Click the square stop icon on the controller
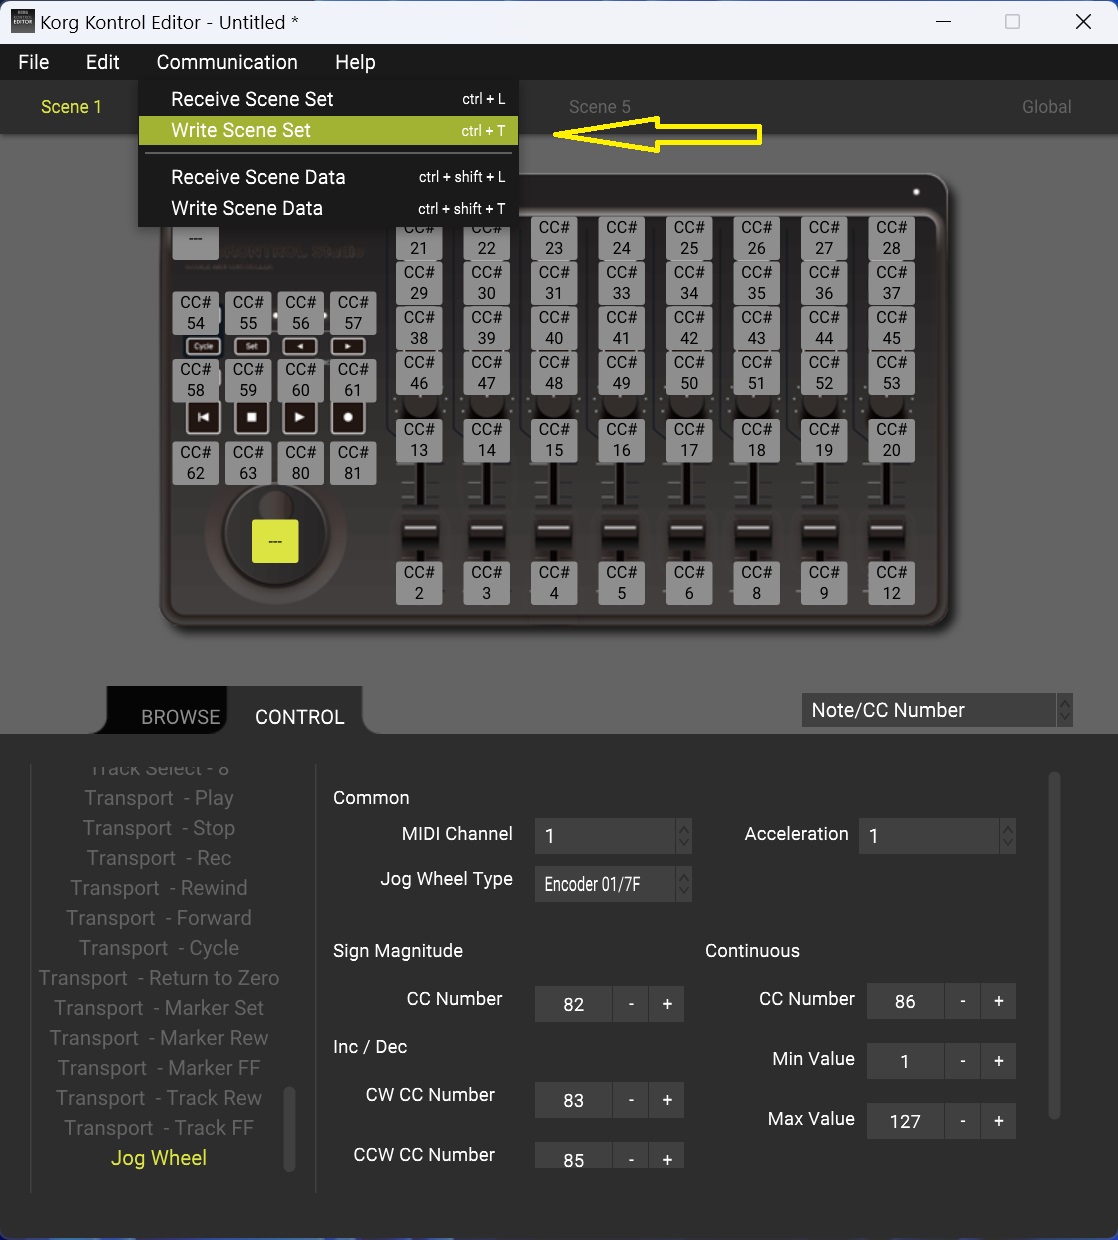This screenshot has width=1118, height=1240. click(x=251, y=417)
